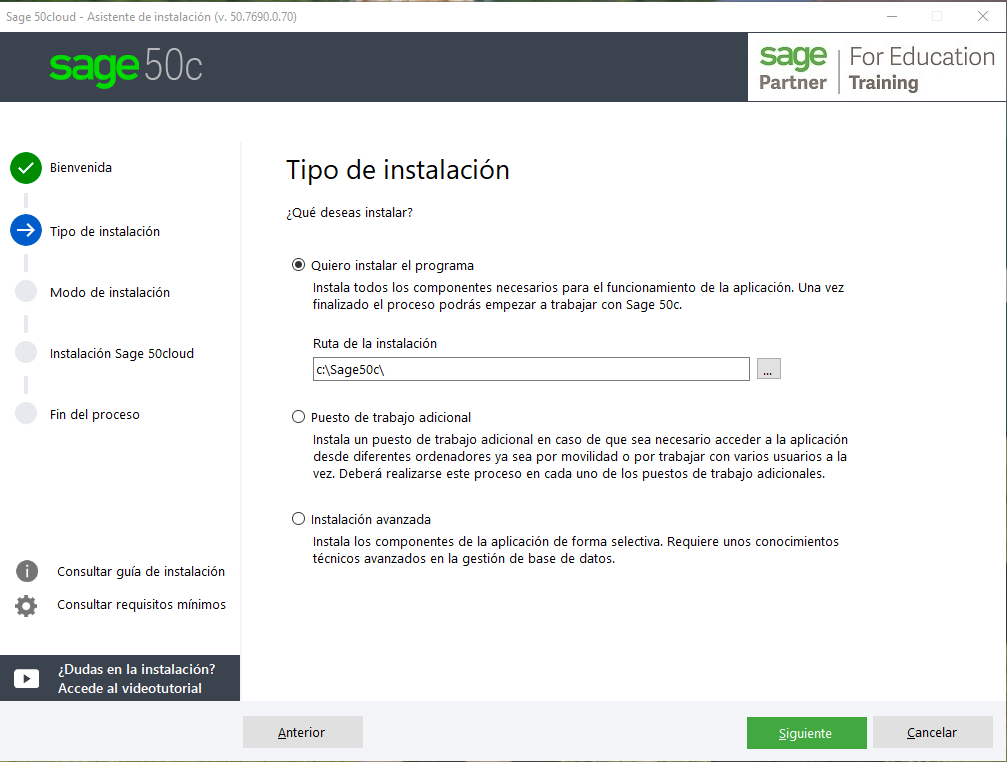Open Consultar guía de instalación link

click(141, 571)
